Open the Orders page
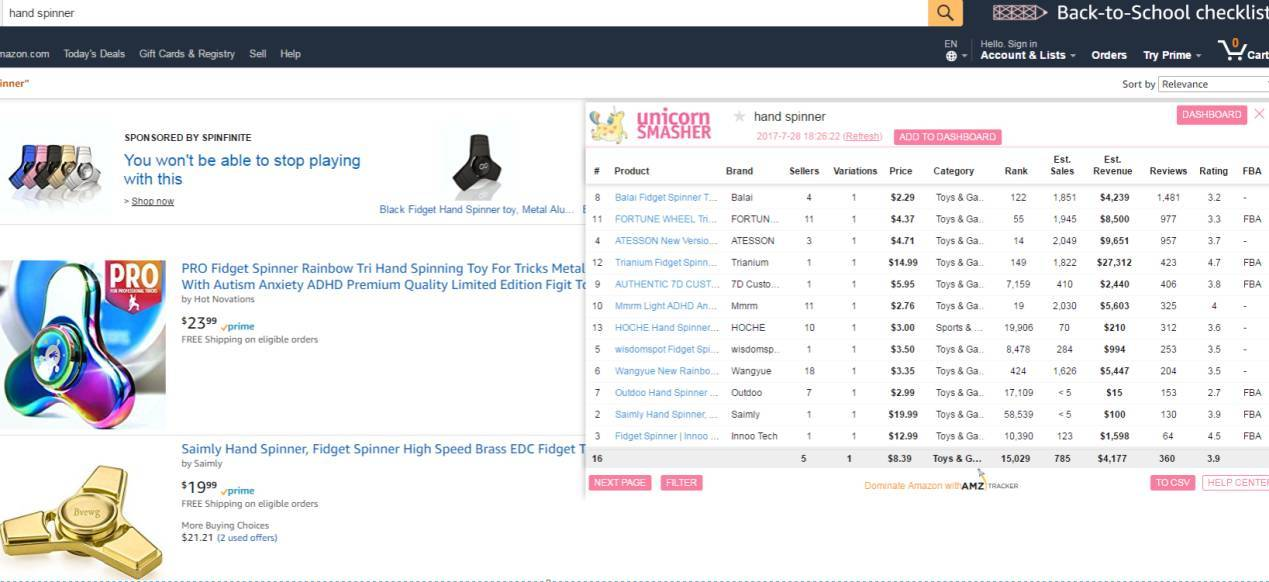 click(1109, 55)
